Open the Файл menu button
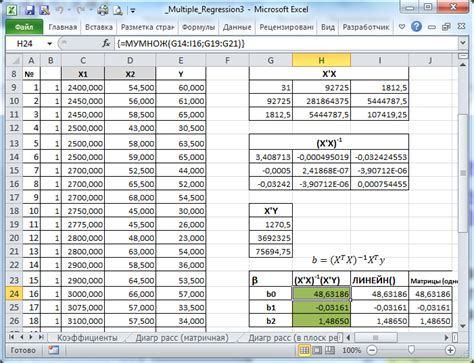This screenshot has height=363, width=474. (24, 27)
